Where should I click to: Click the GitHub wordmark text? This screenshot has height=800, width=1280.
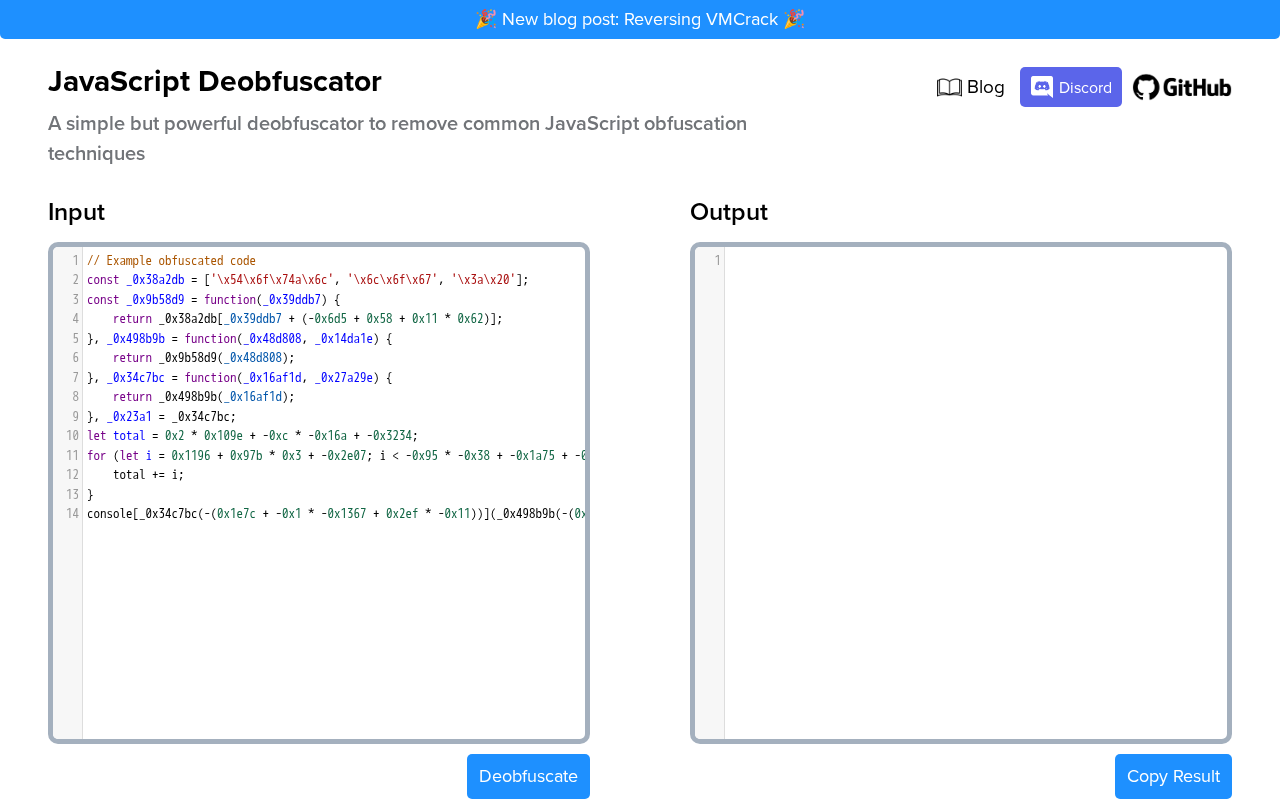[1197, 88]
